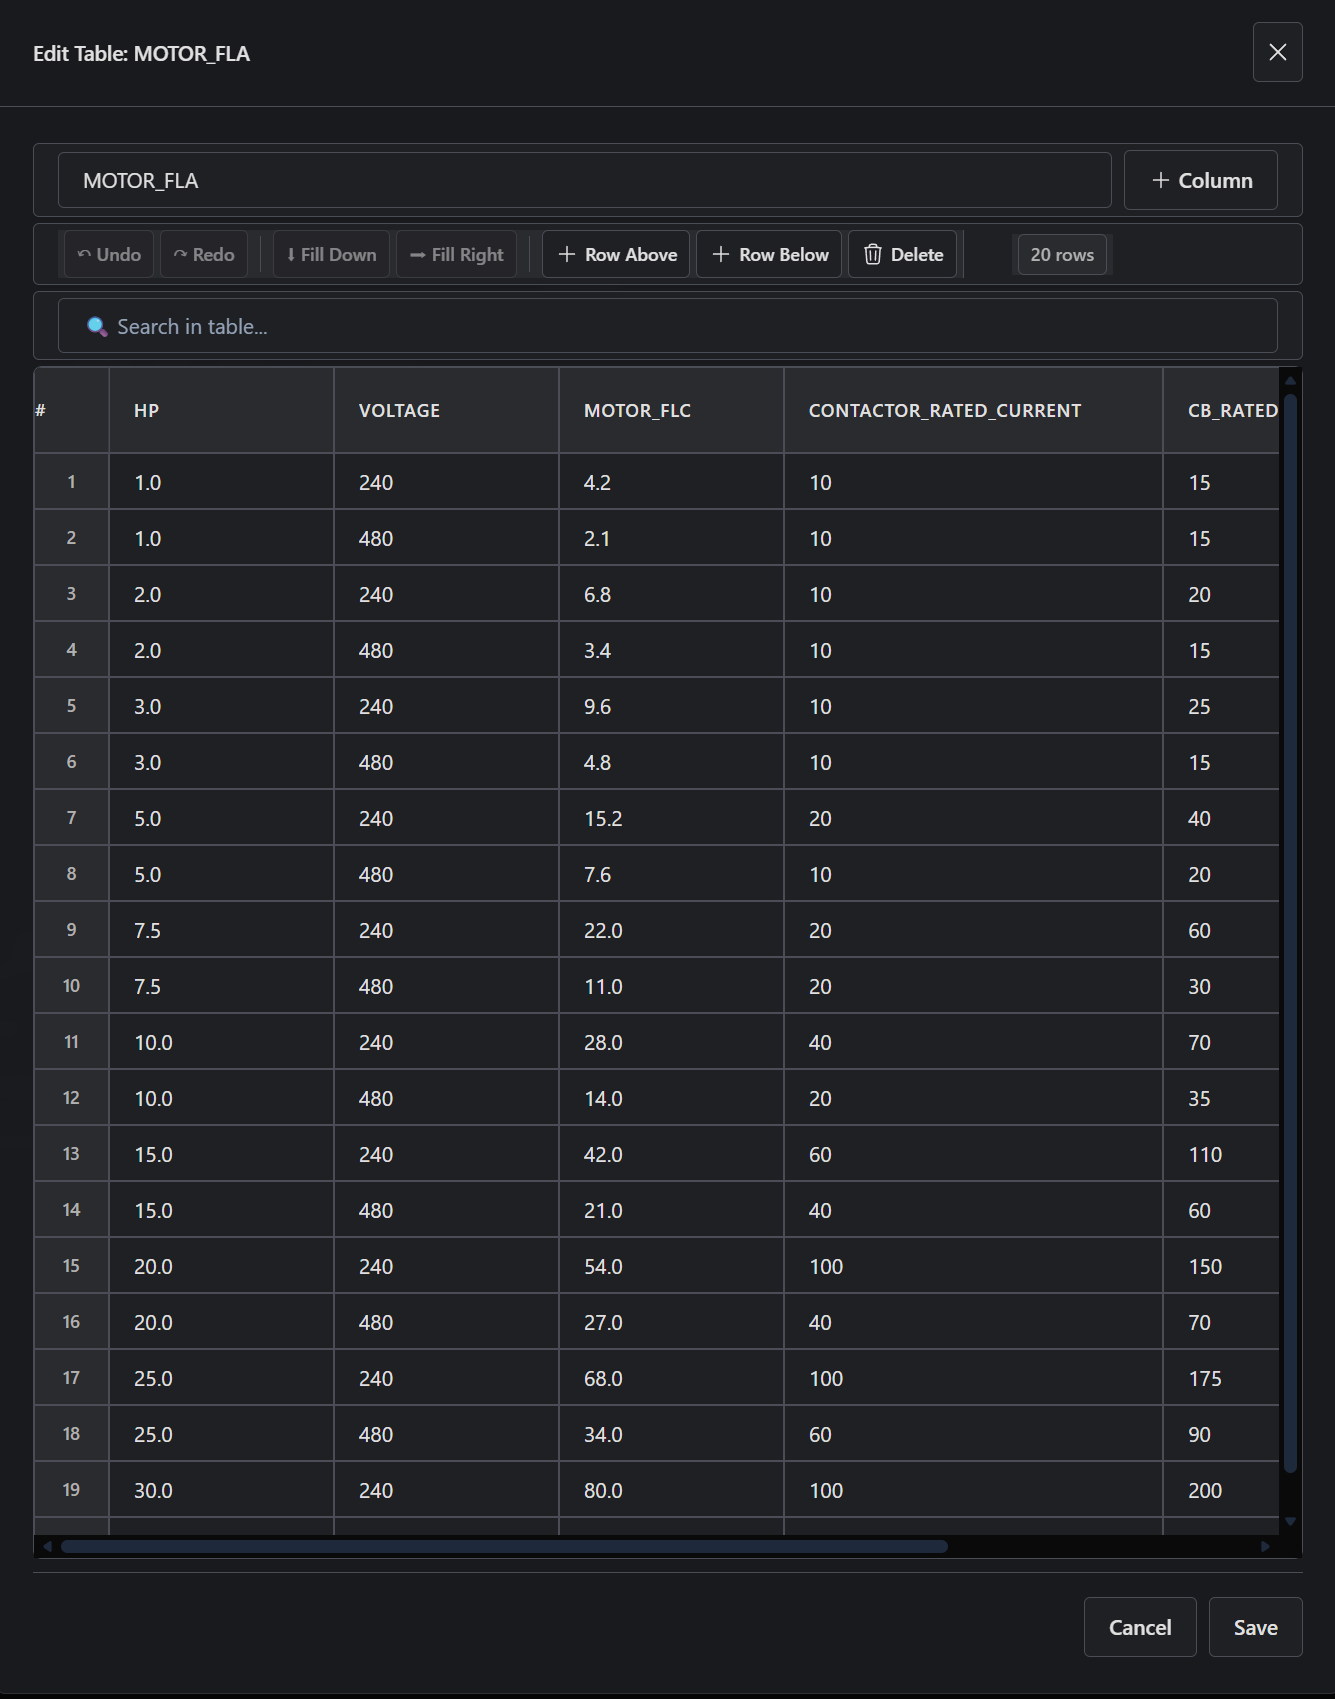Screen dimensions: 1335x1699
Task: Select the VOLTAGE column header
Action: pos(446,410)
